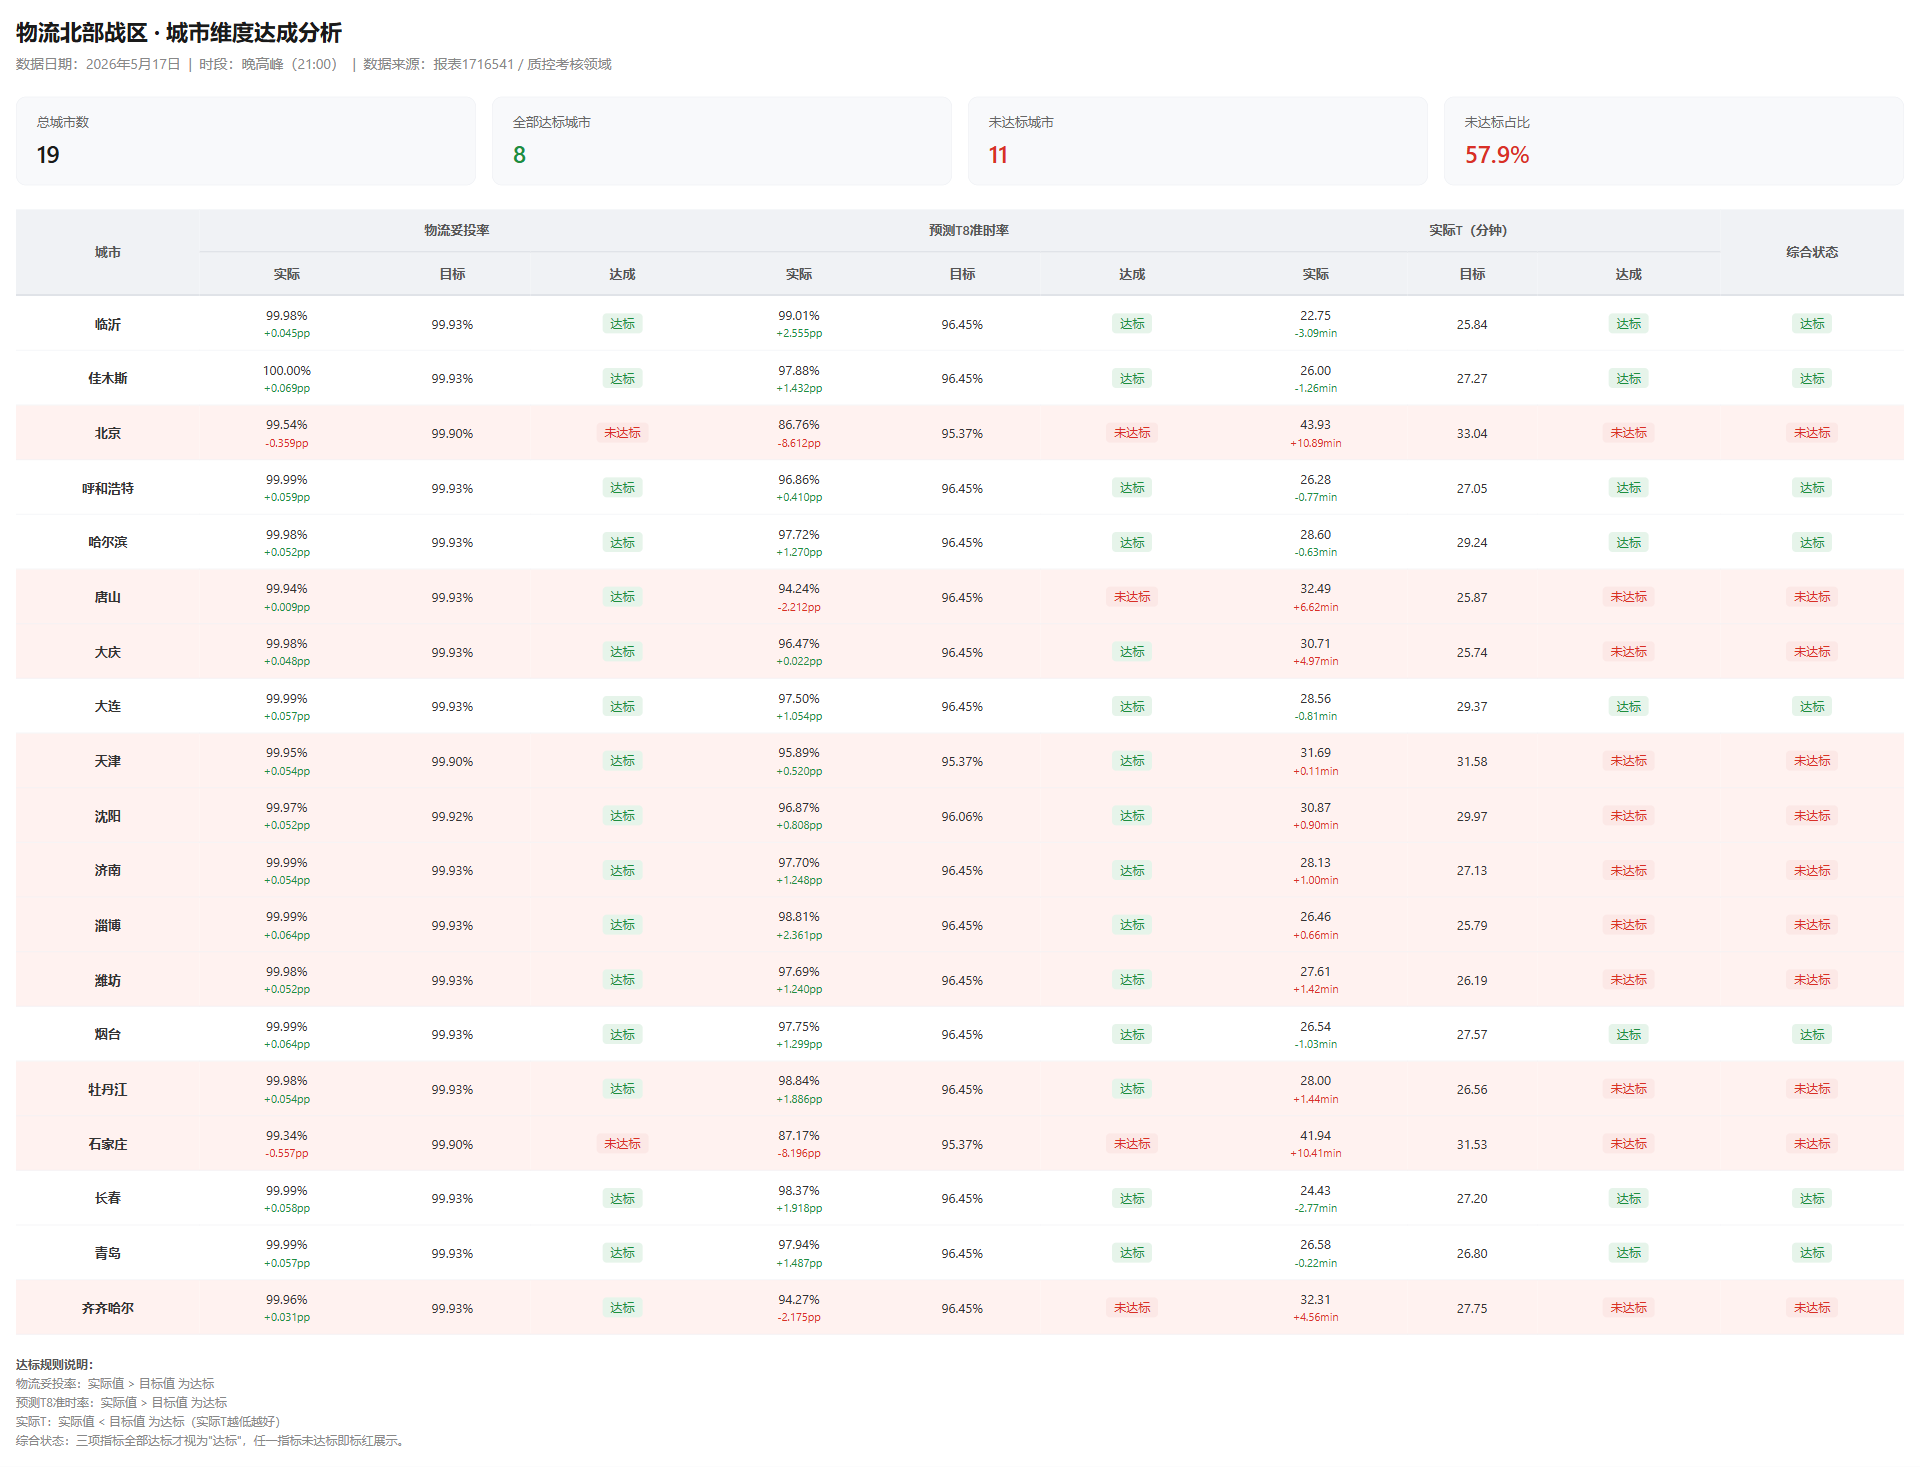Select the 哈尔滨 city row name
The width and height of the screenshot is (1920, 1467).
(108, 543)
